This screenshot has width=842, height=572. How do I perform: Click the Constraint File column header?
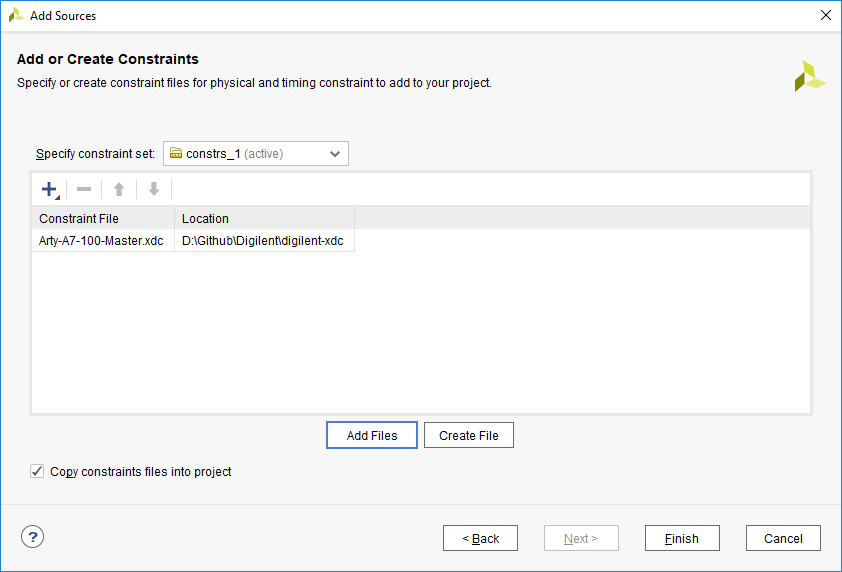click(x=103, y=219)
